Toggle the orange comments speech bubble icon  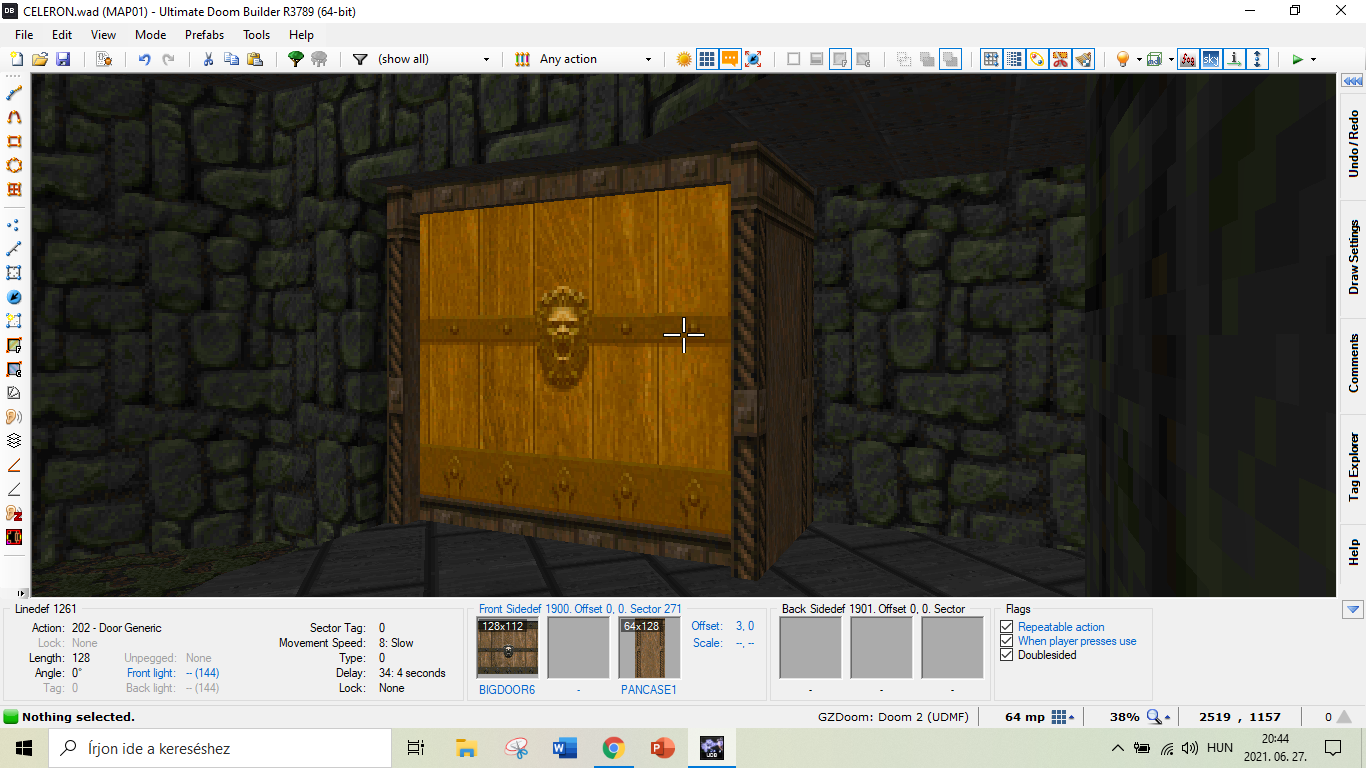click(730, 59)
